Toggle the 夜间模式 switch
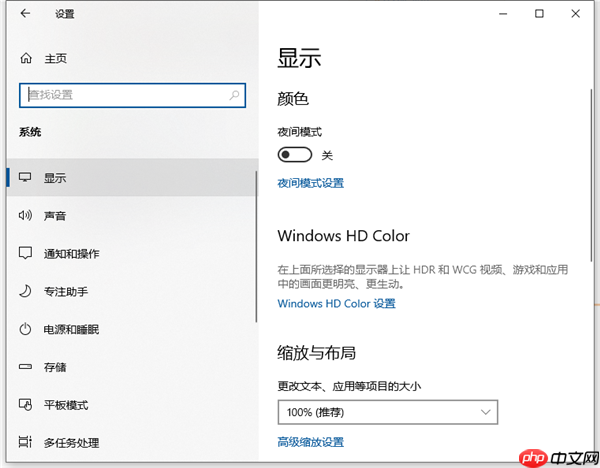Screen dimensions: 600x468 295,155
